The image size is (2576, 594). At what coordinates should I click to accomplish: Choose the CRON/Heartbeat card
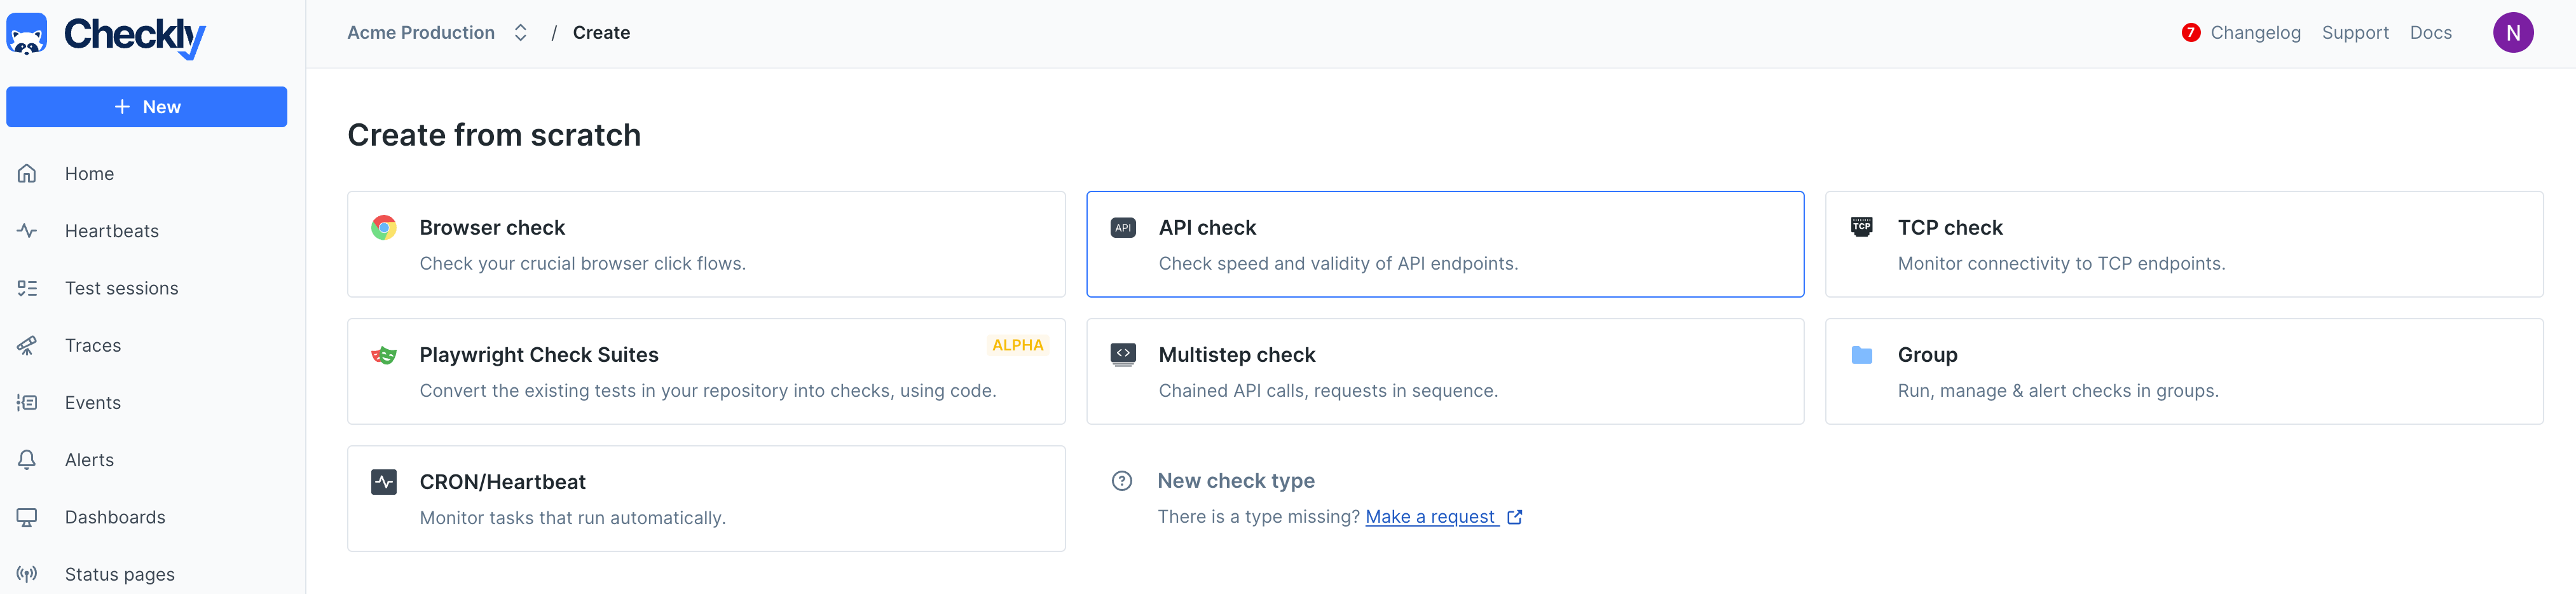pos(706,498)
